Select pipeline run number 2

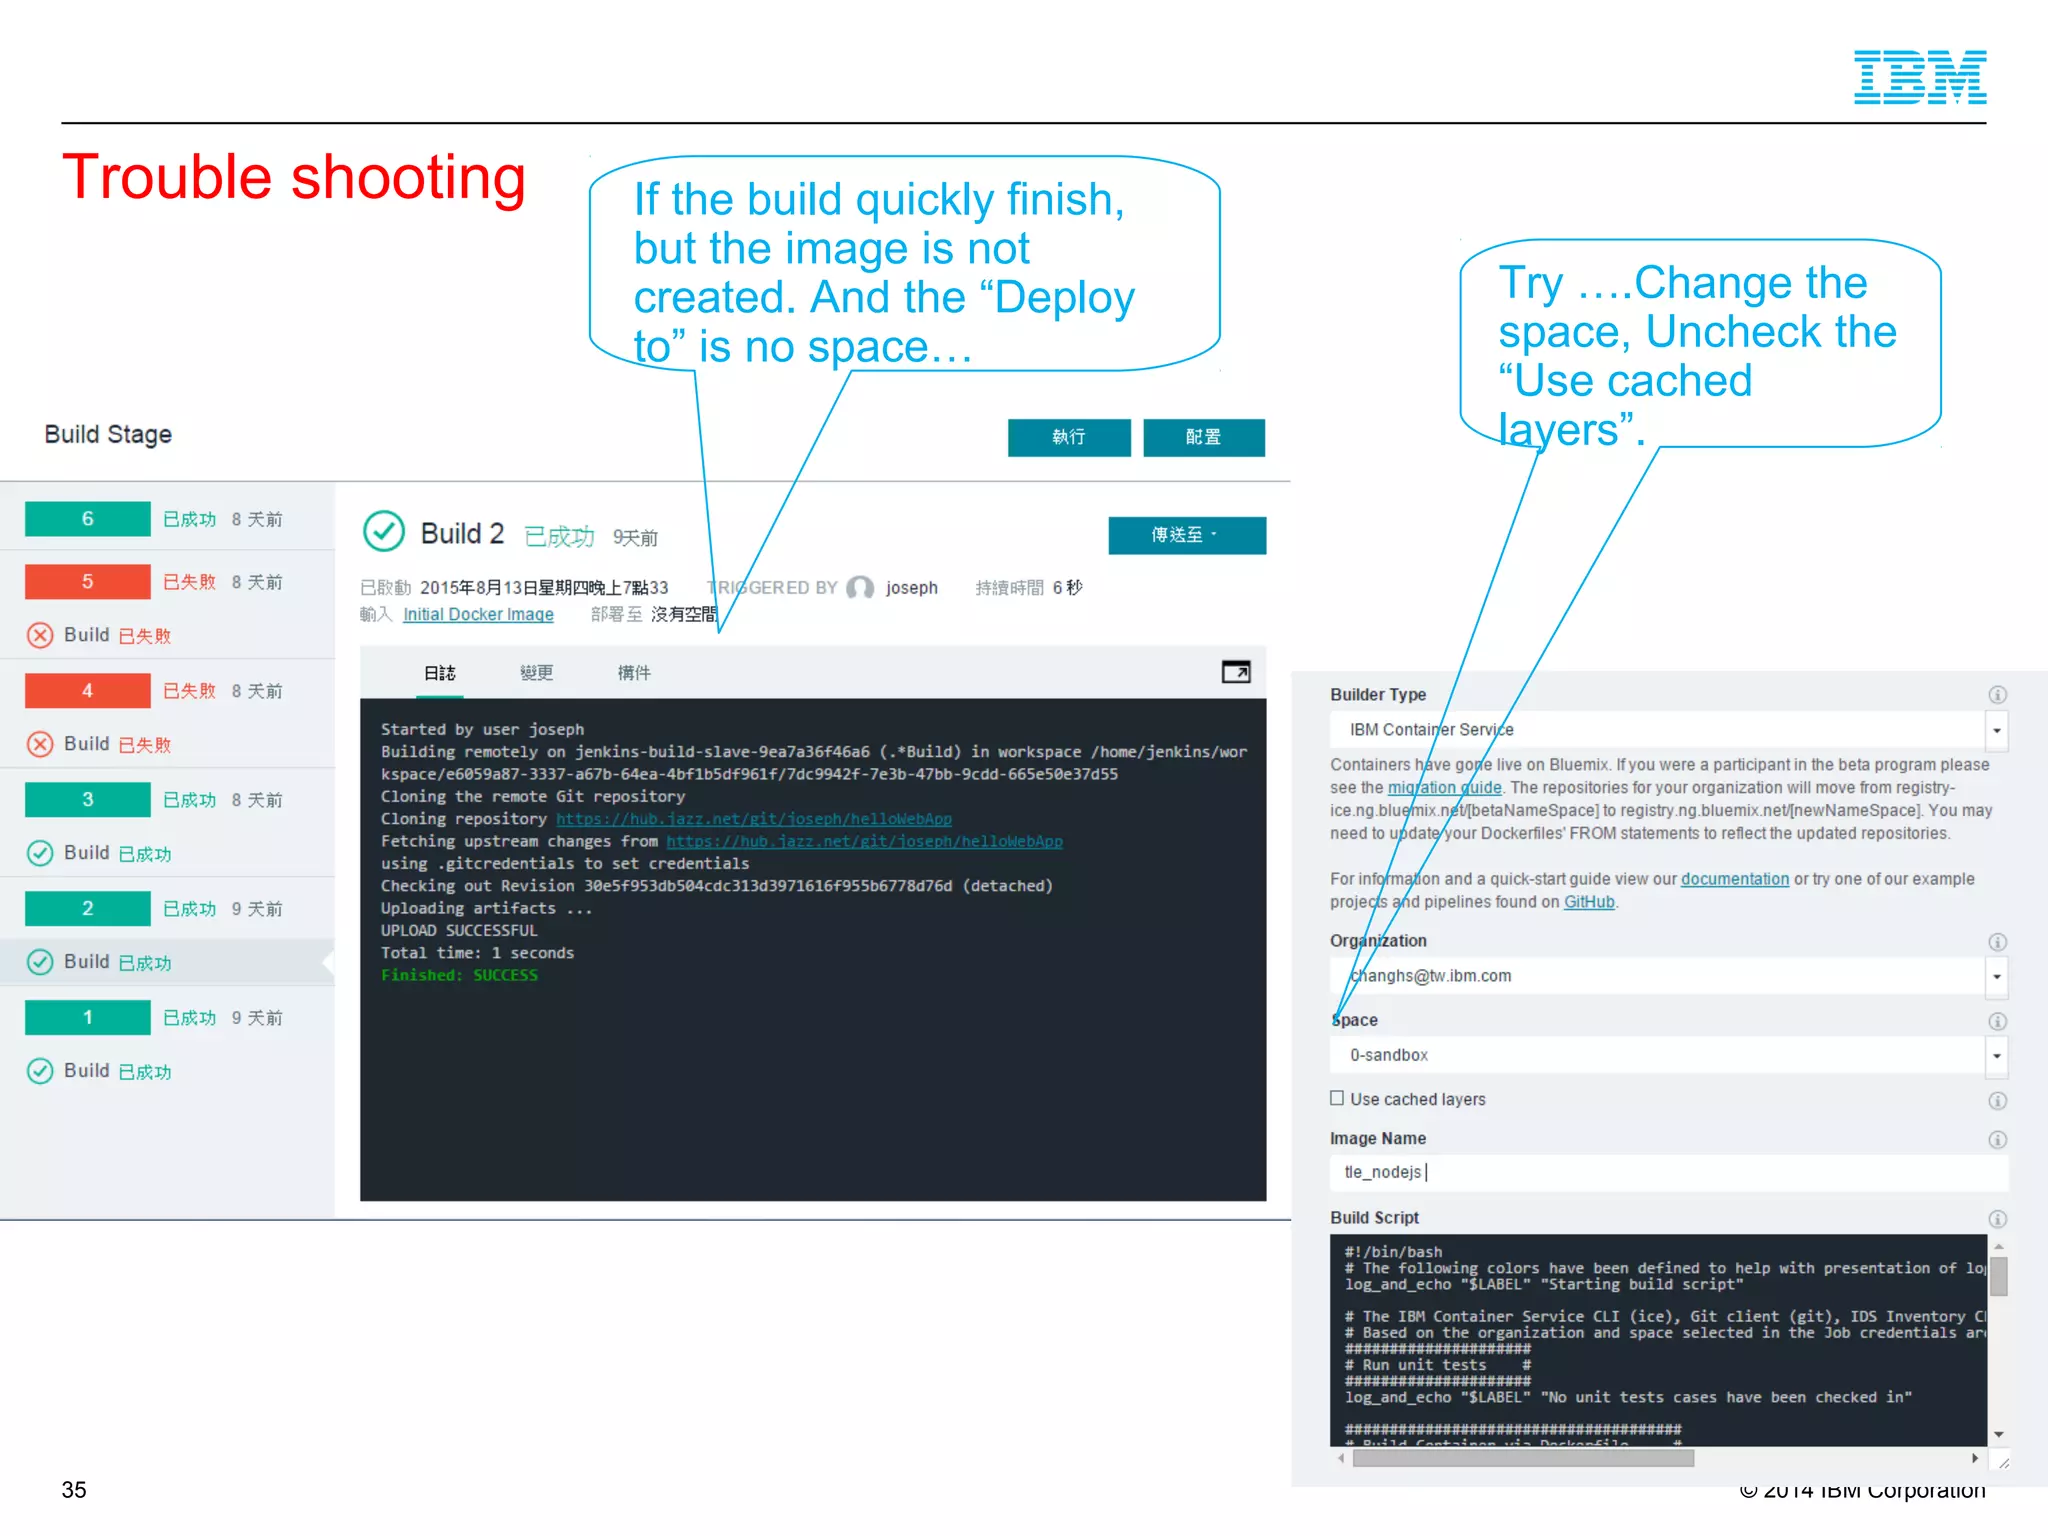(88, 909)
